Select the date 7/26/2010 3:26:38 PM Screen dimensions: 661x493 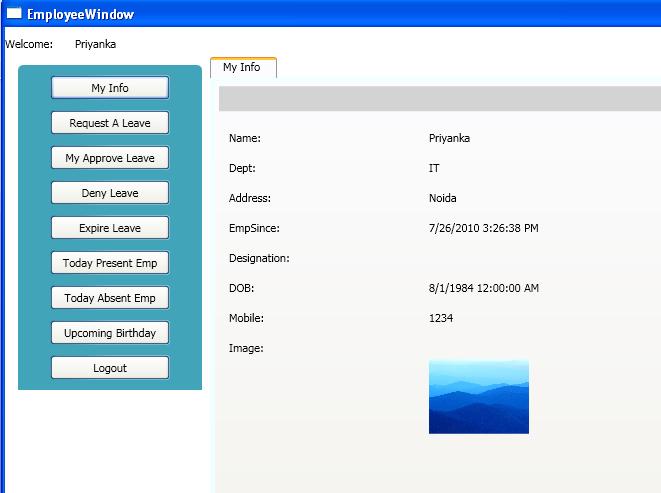tap(484, 228)
